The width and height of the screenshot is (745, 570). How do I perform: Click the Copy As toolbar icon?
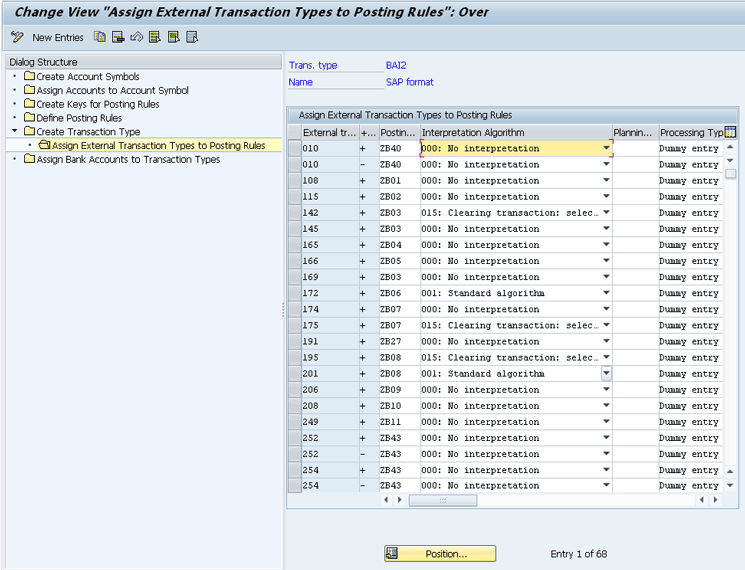[x=100, y=37]
